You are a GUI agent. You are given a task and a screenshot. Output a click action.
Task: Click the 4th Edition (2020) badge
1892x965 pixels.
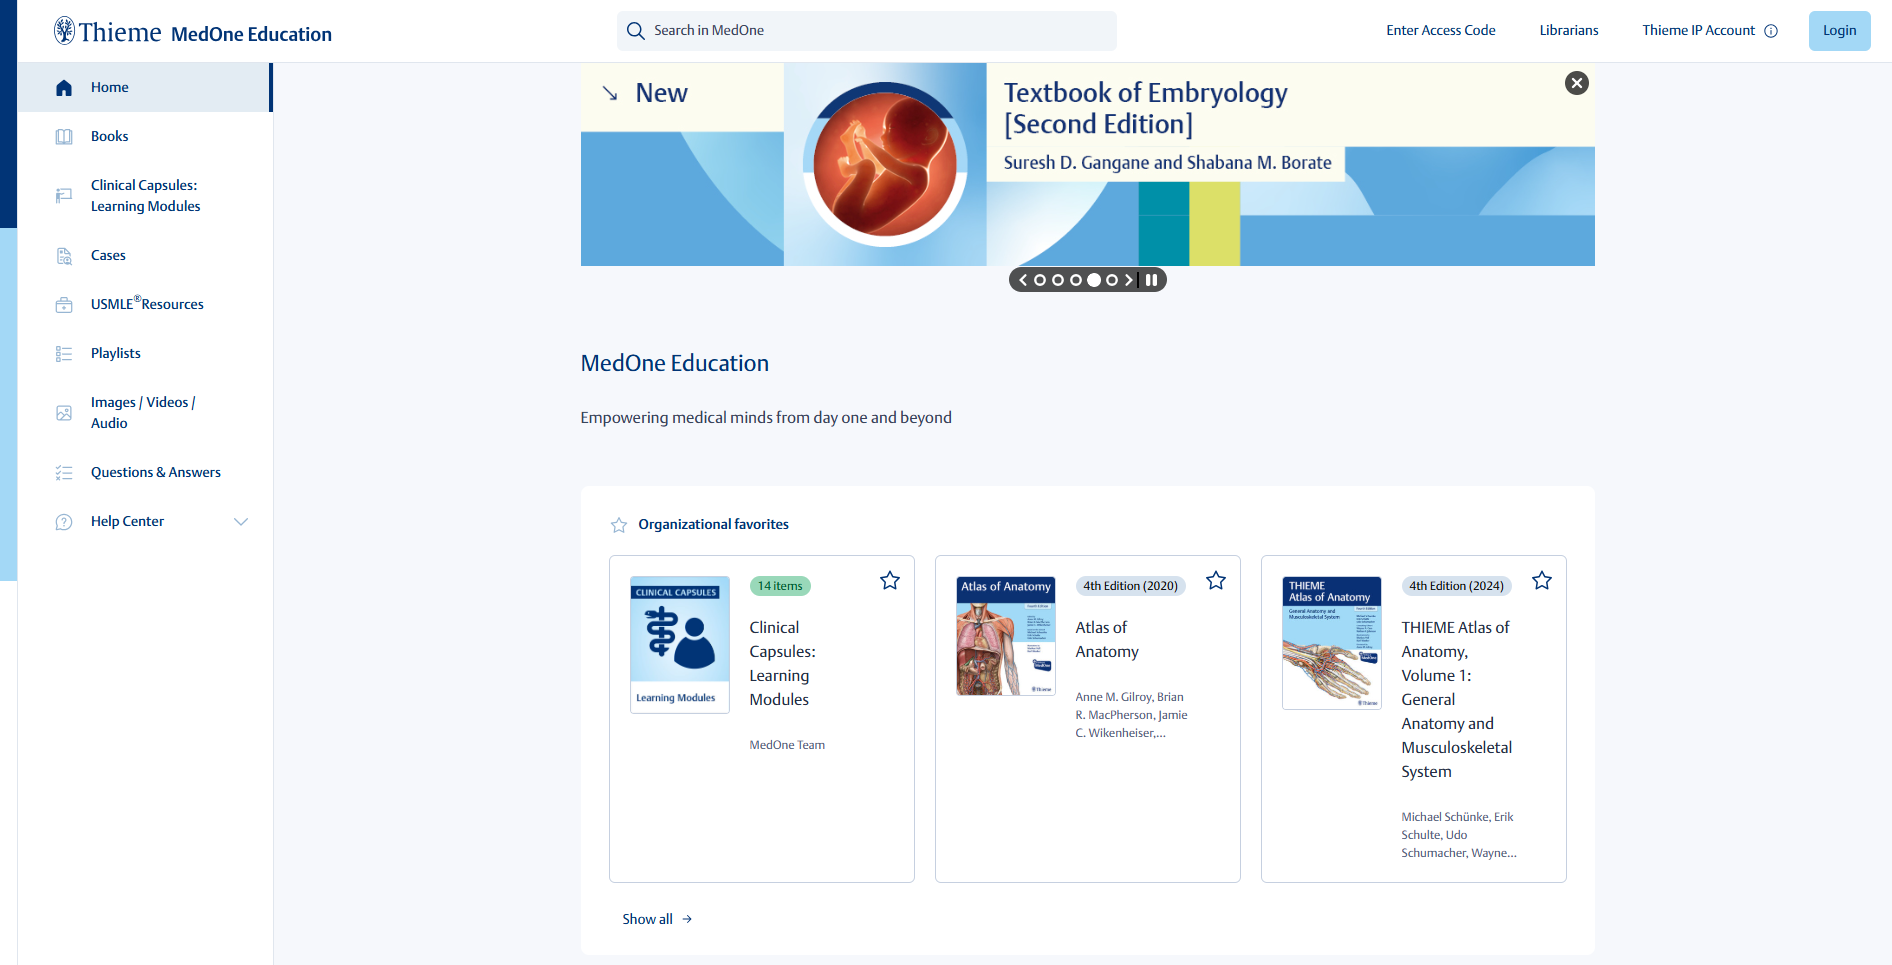point(1130,586)
